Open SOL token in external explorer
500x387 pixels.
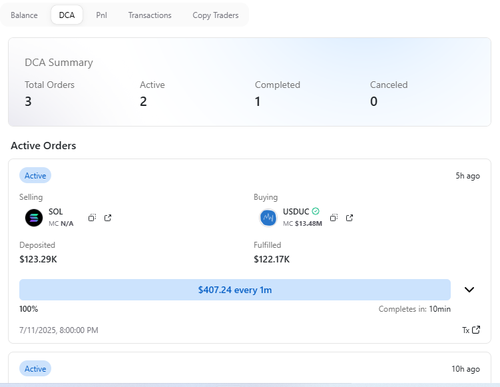pos(108,218)
